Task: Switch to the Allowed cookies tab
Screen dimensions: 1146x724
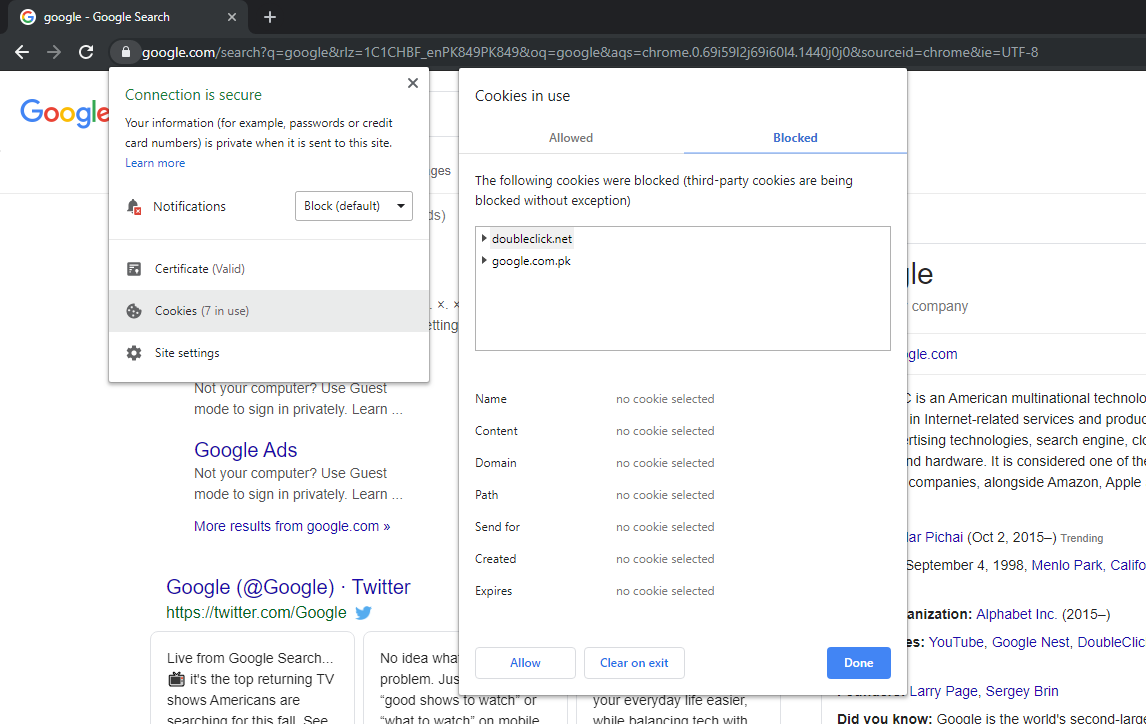Action: click(571, 137)
